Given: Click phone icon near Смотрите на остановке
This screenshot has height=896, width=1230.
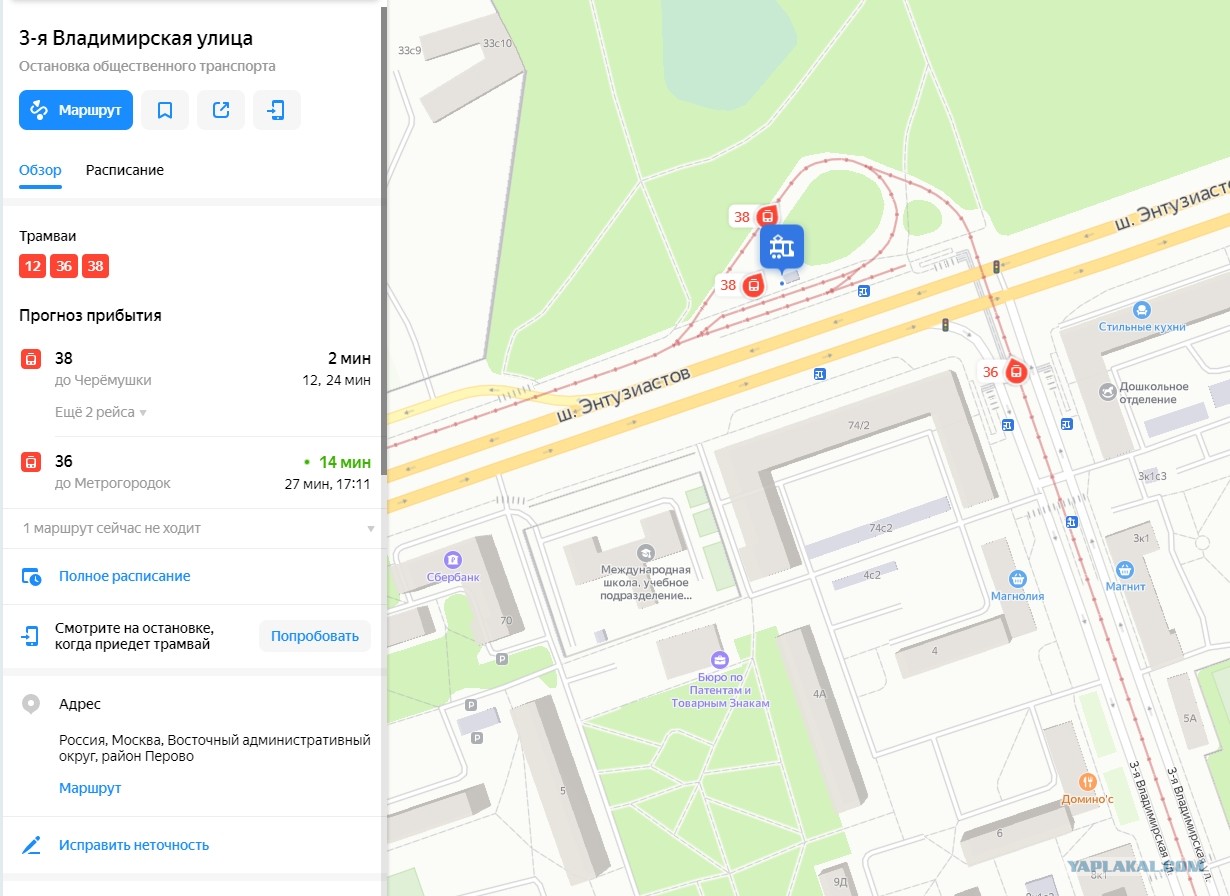Looking at the screenshot, I should 31,636.
